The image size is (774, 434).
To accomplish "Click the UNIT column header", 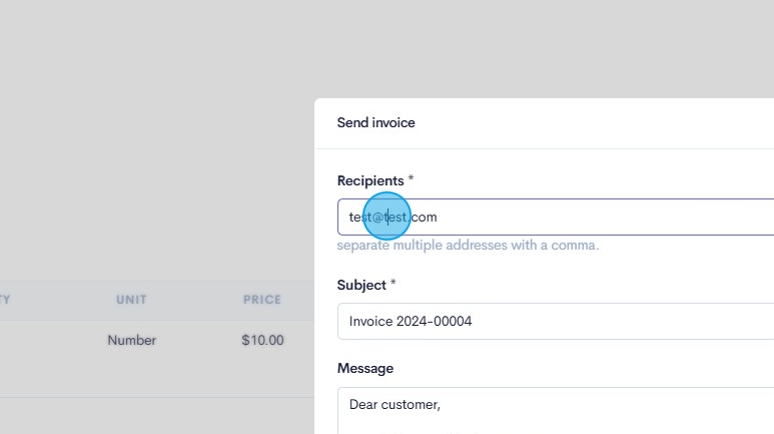I will 131,300.
